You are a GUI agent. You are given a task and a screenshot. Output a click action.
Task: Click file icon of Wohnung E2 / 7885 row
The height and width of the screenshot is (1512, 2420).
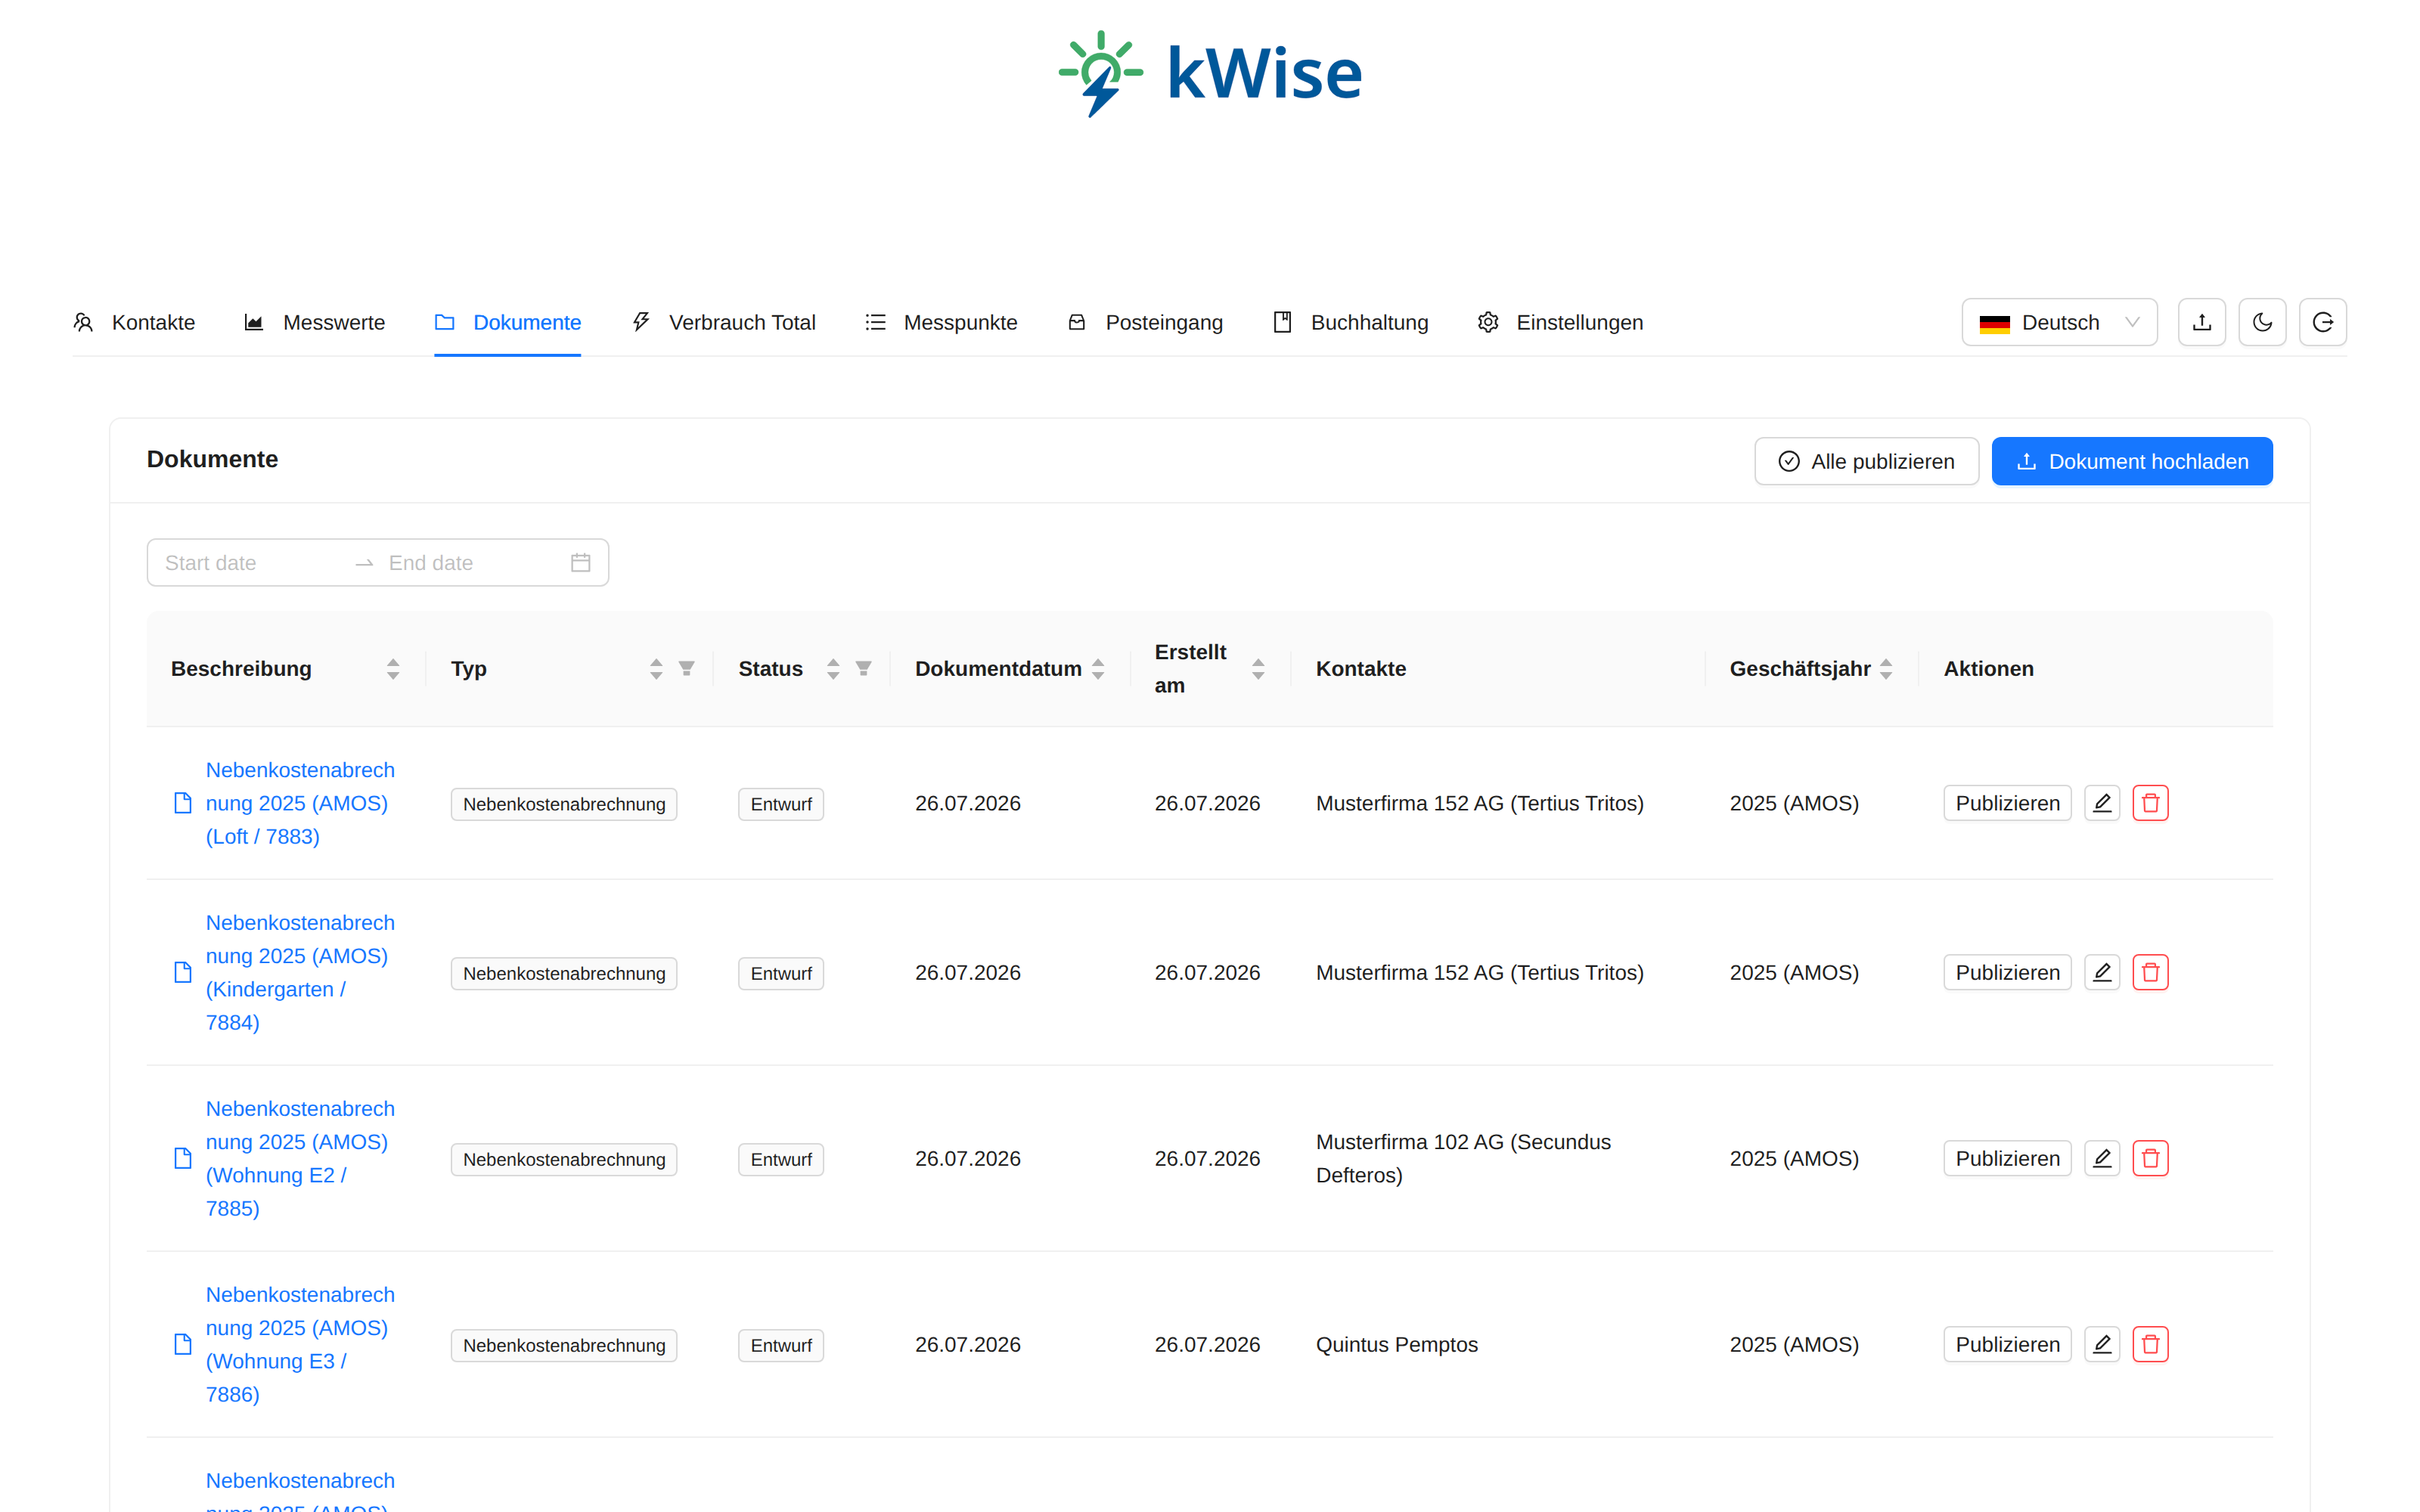pyautogui.click(x=183, y=1158)
